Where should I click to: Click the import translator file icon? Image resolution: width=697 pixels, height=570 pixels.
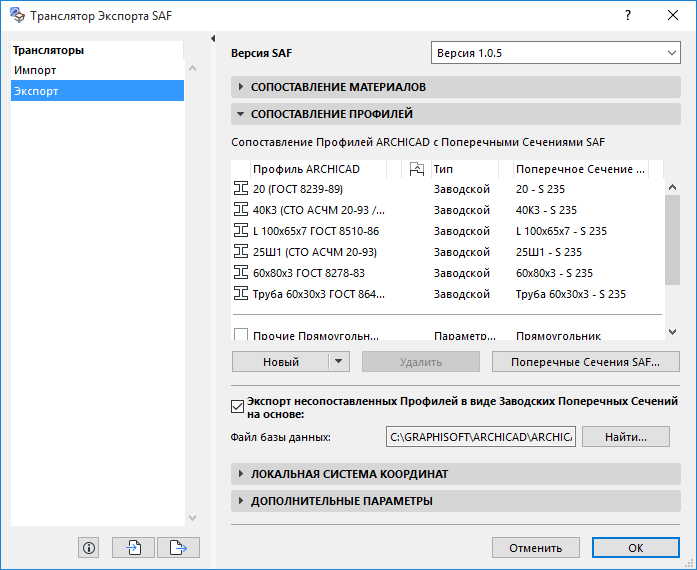pyautogui.click(x=133, y=547)
